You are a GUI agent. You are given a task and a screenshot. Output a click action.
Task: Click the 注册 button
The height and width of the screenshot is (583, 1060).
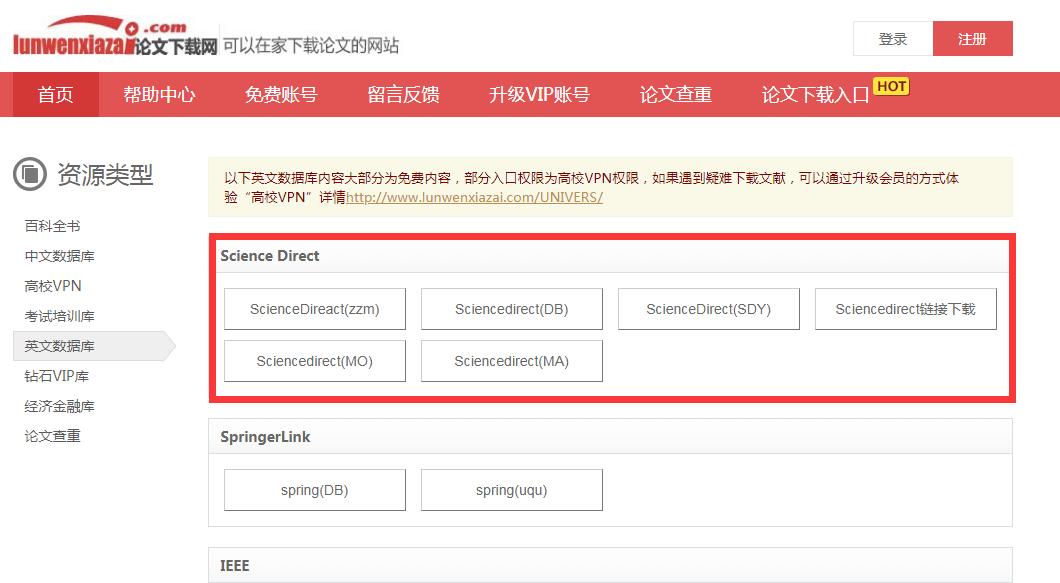(x=972, y=38)
